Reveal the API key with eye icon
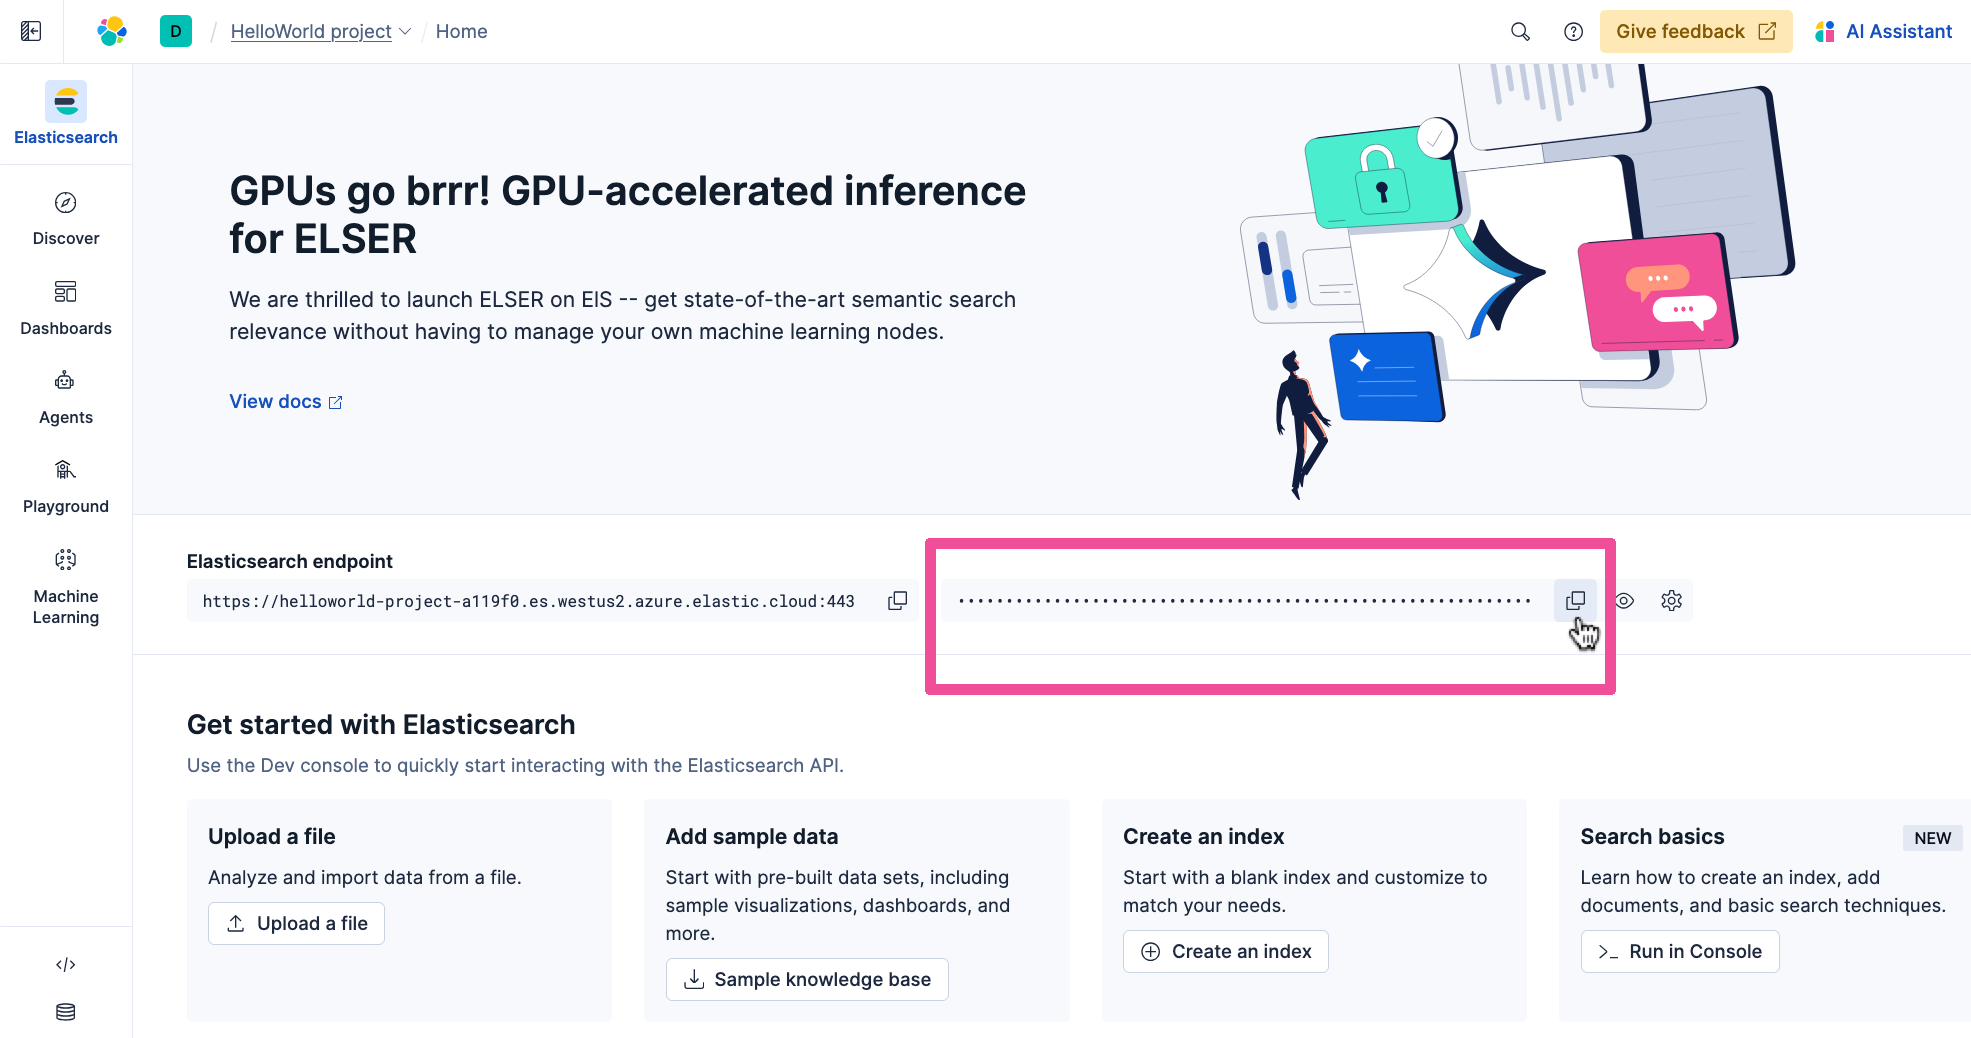Image resolution: width=1971 pixels, height=1038 pixels. point(1624,600)
